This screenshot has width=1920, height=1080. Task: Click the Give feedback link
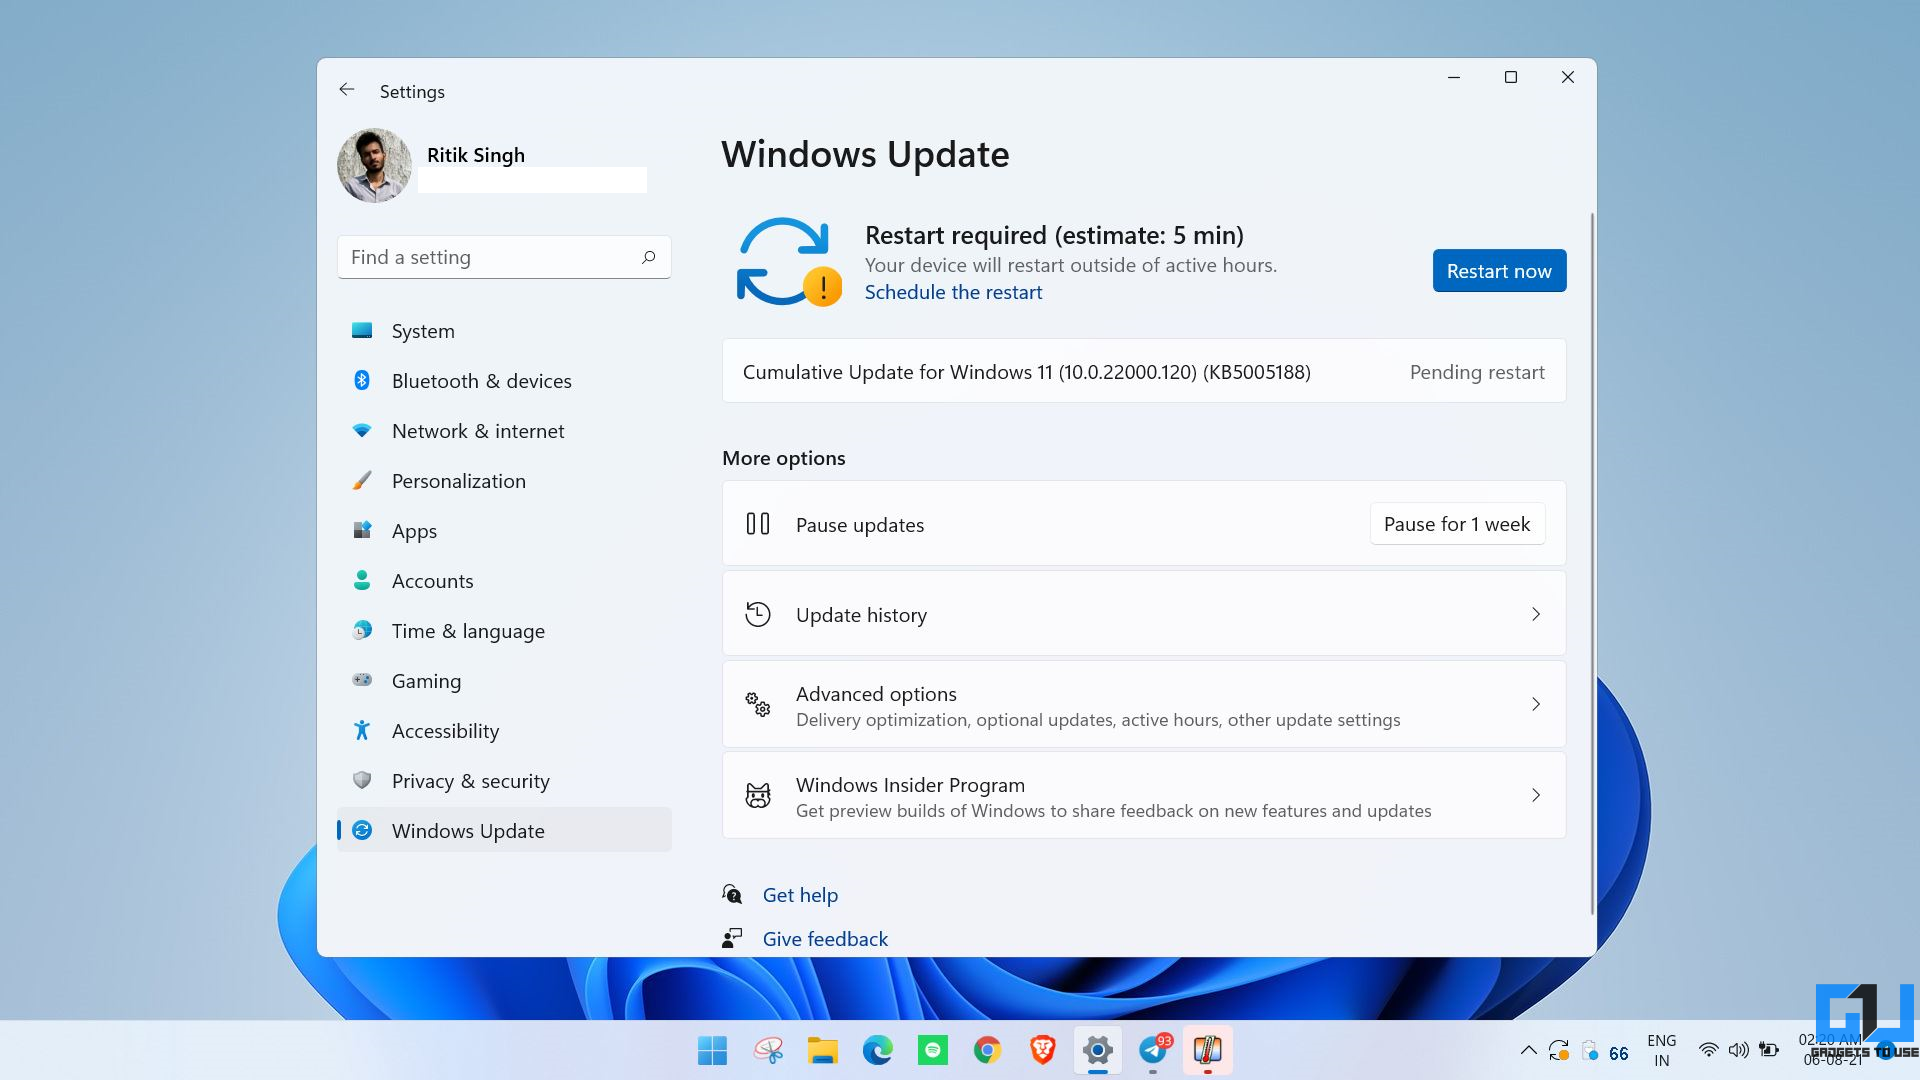(825, 939)
